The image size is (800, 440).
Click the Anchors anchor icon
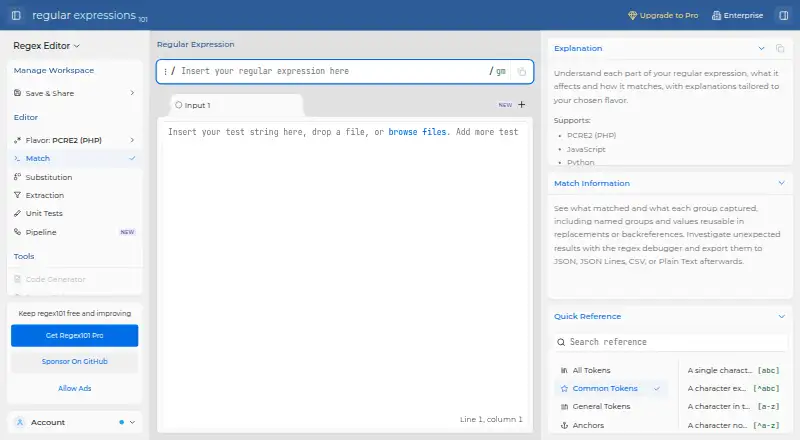click(x=564, y=425)
